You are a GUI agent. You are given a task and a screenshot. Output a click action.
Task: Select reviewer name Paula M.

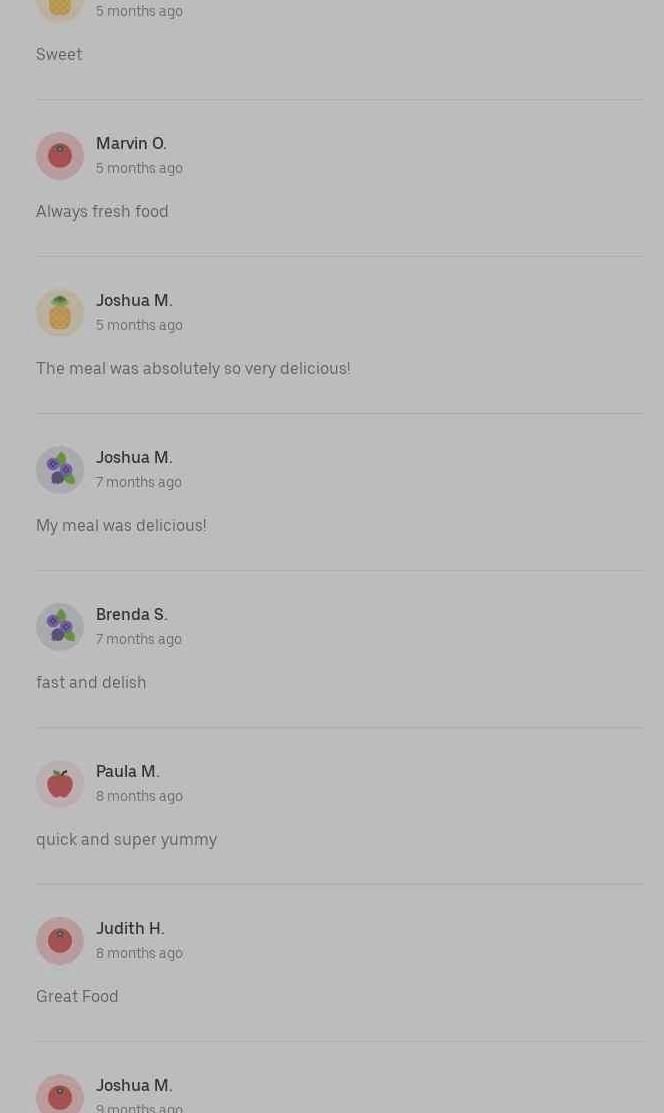127,772
